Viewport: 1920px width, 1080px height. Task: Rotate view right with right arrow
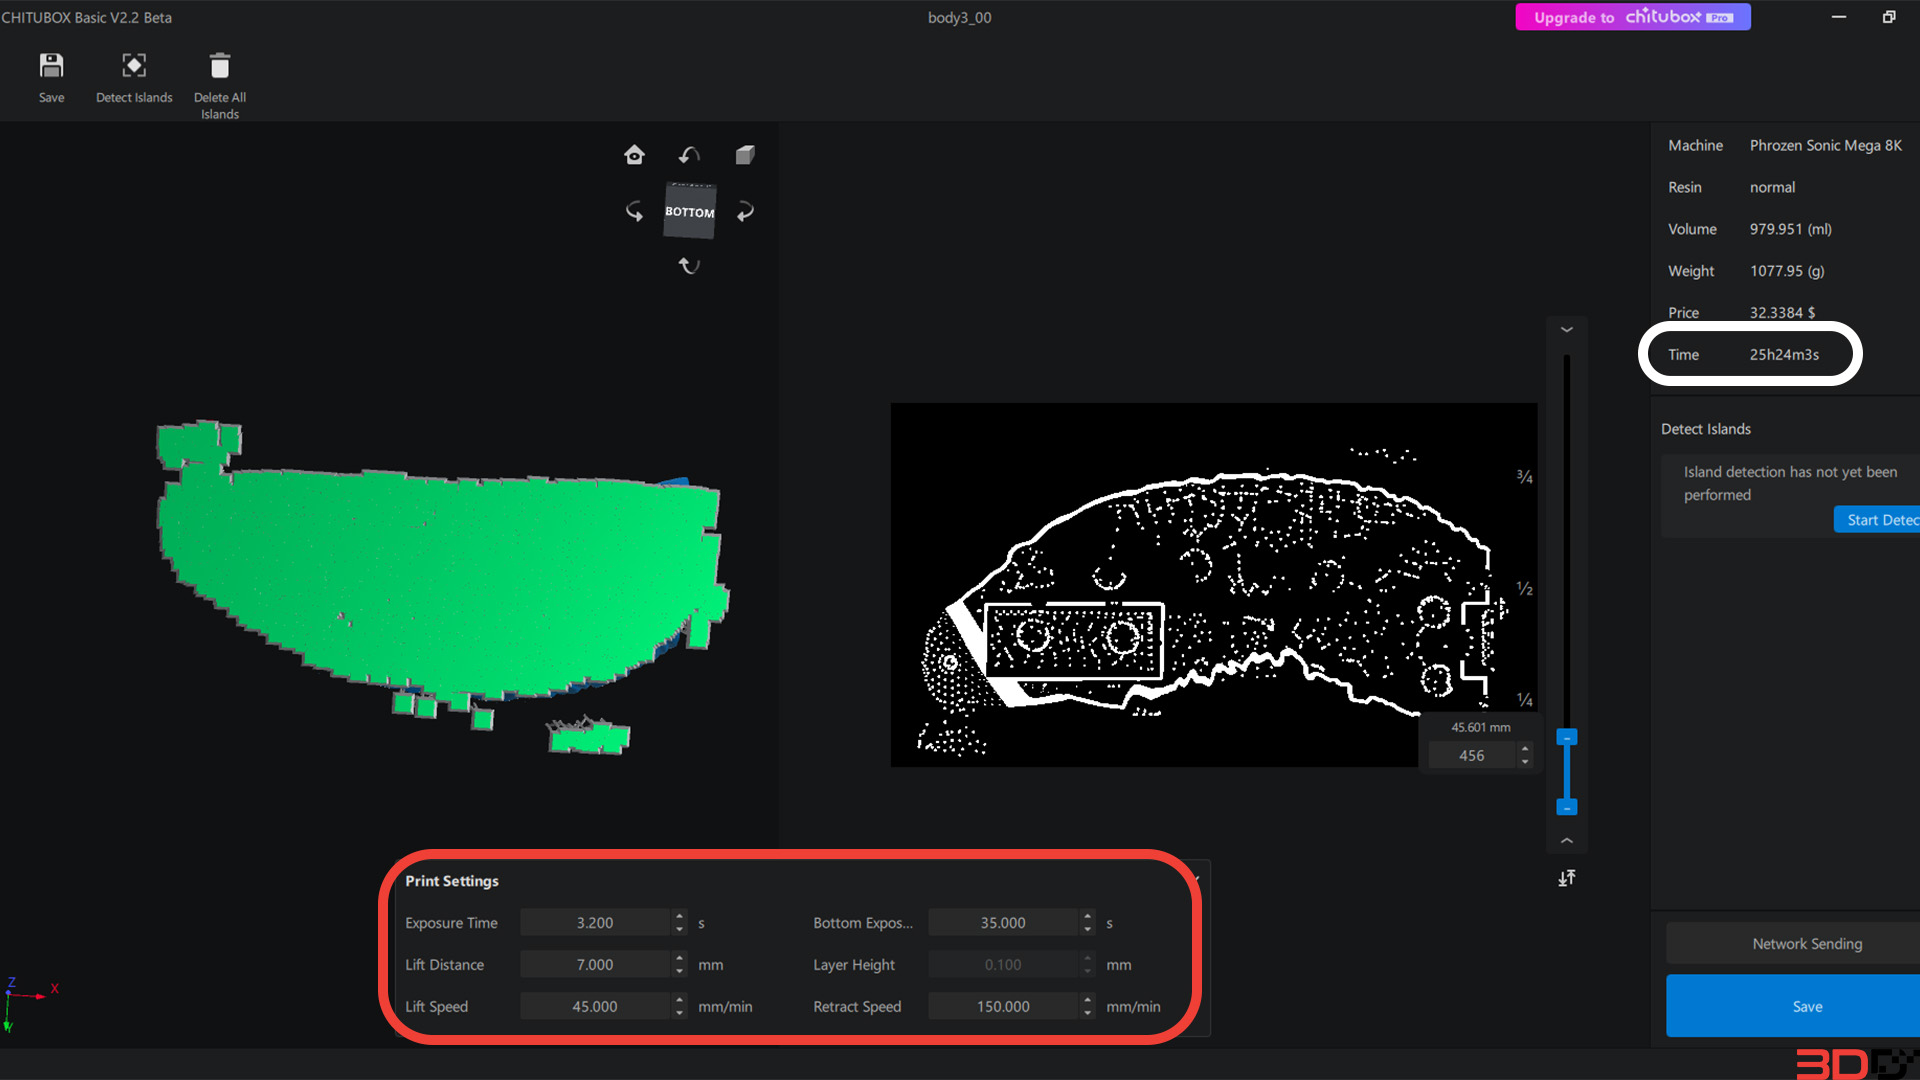pos(745,211)
